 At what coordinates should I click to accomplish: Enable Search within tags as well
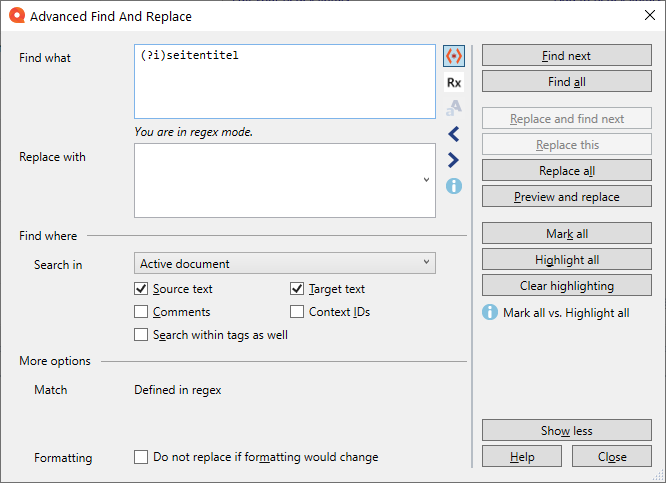142,335
